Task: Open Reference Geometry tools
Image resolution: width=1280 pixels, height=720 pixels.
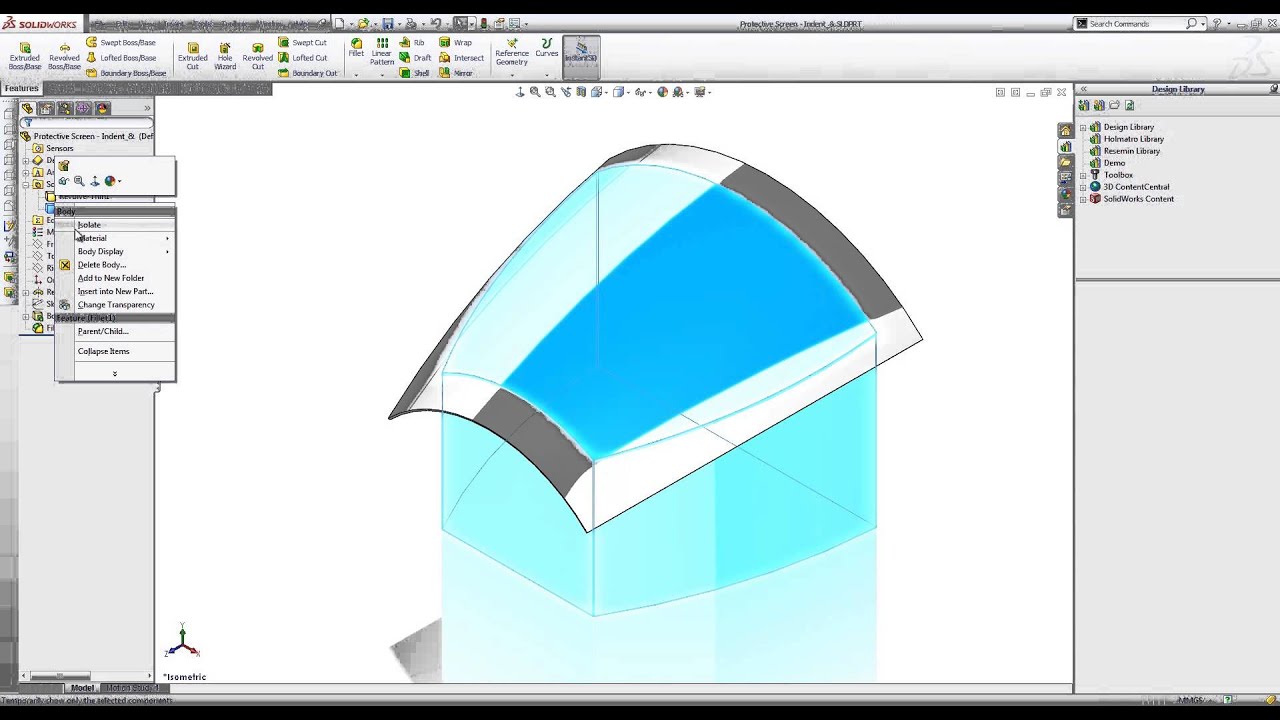Action: (x=512, y=52)
